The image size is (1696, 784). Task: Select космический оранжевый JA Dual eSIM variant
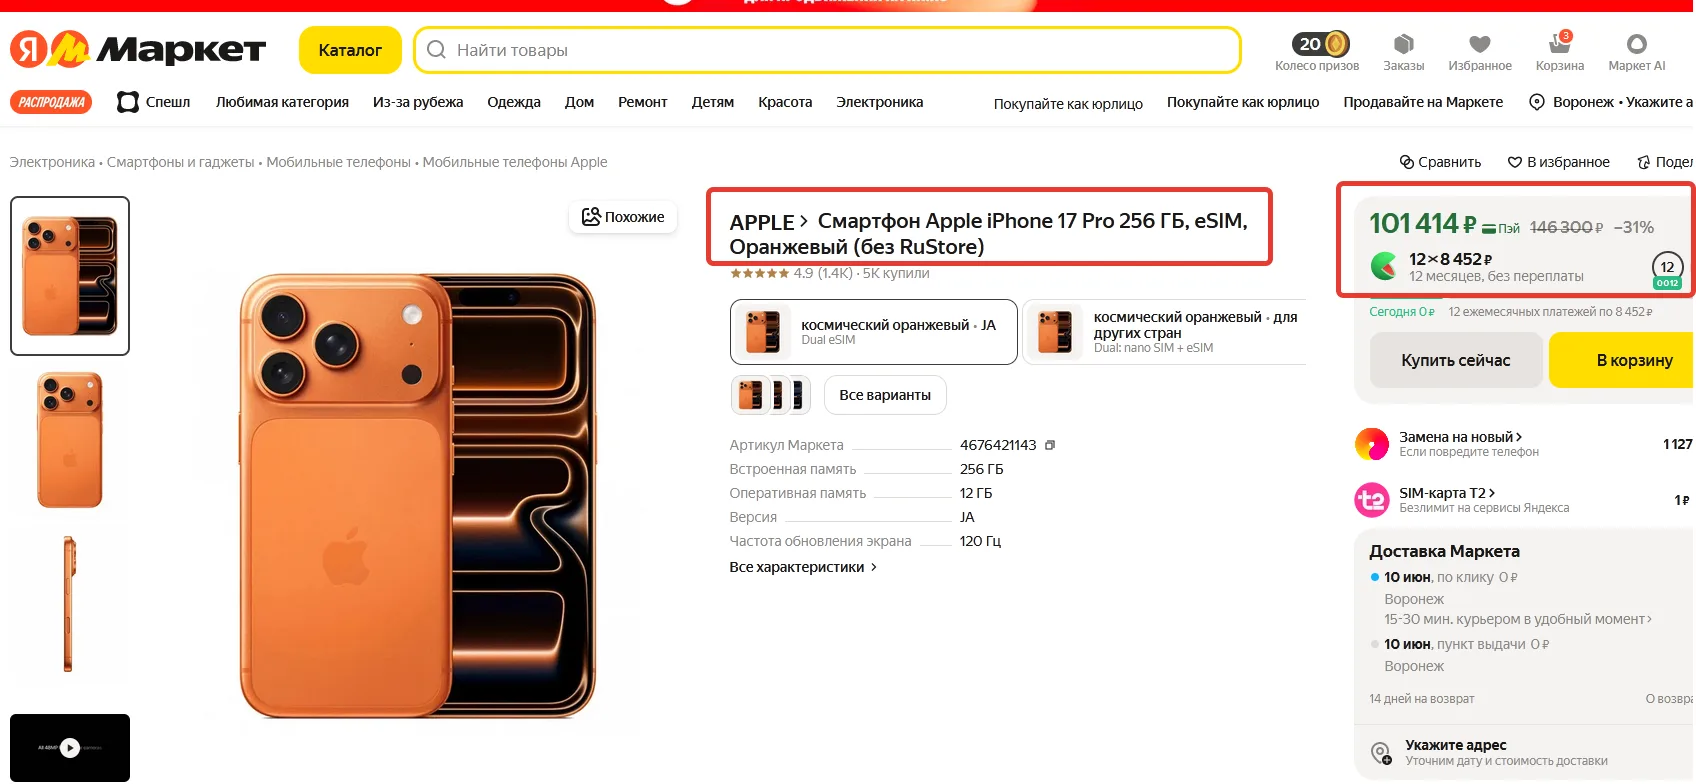pos(874,332)
